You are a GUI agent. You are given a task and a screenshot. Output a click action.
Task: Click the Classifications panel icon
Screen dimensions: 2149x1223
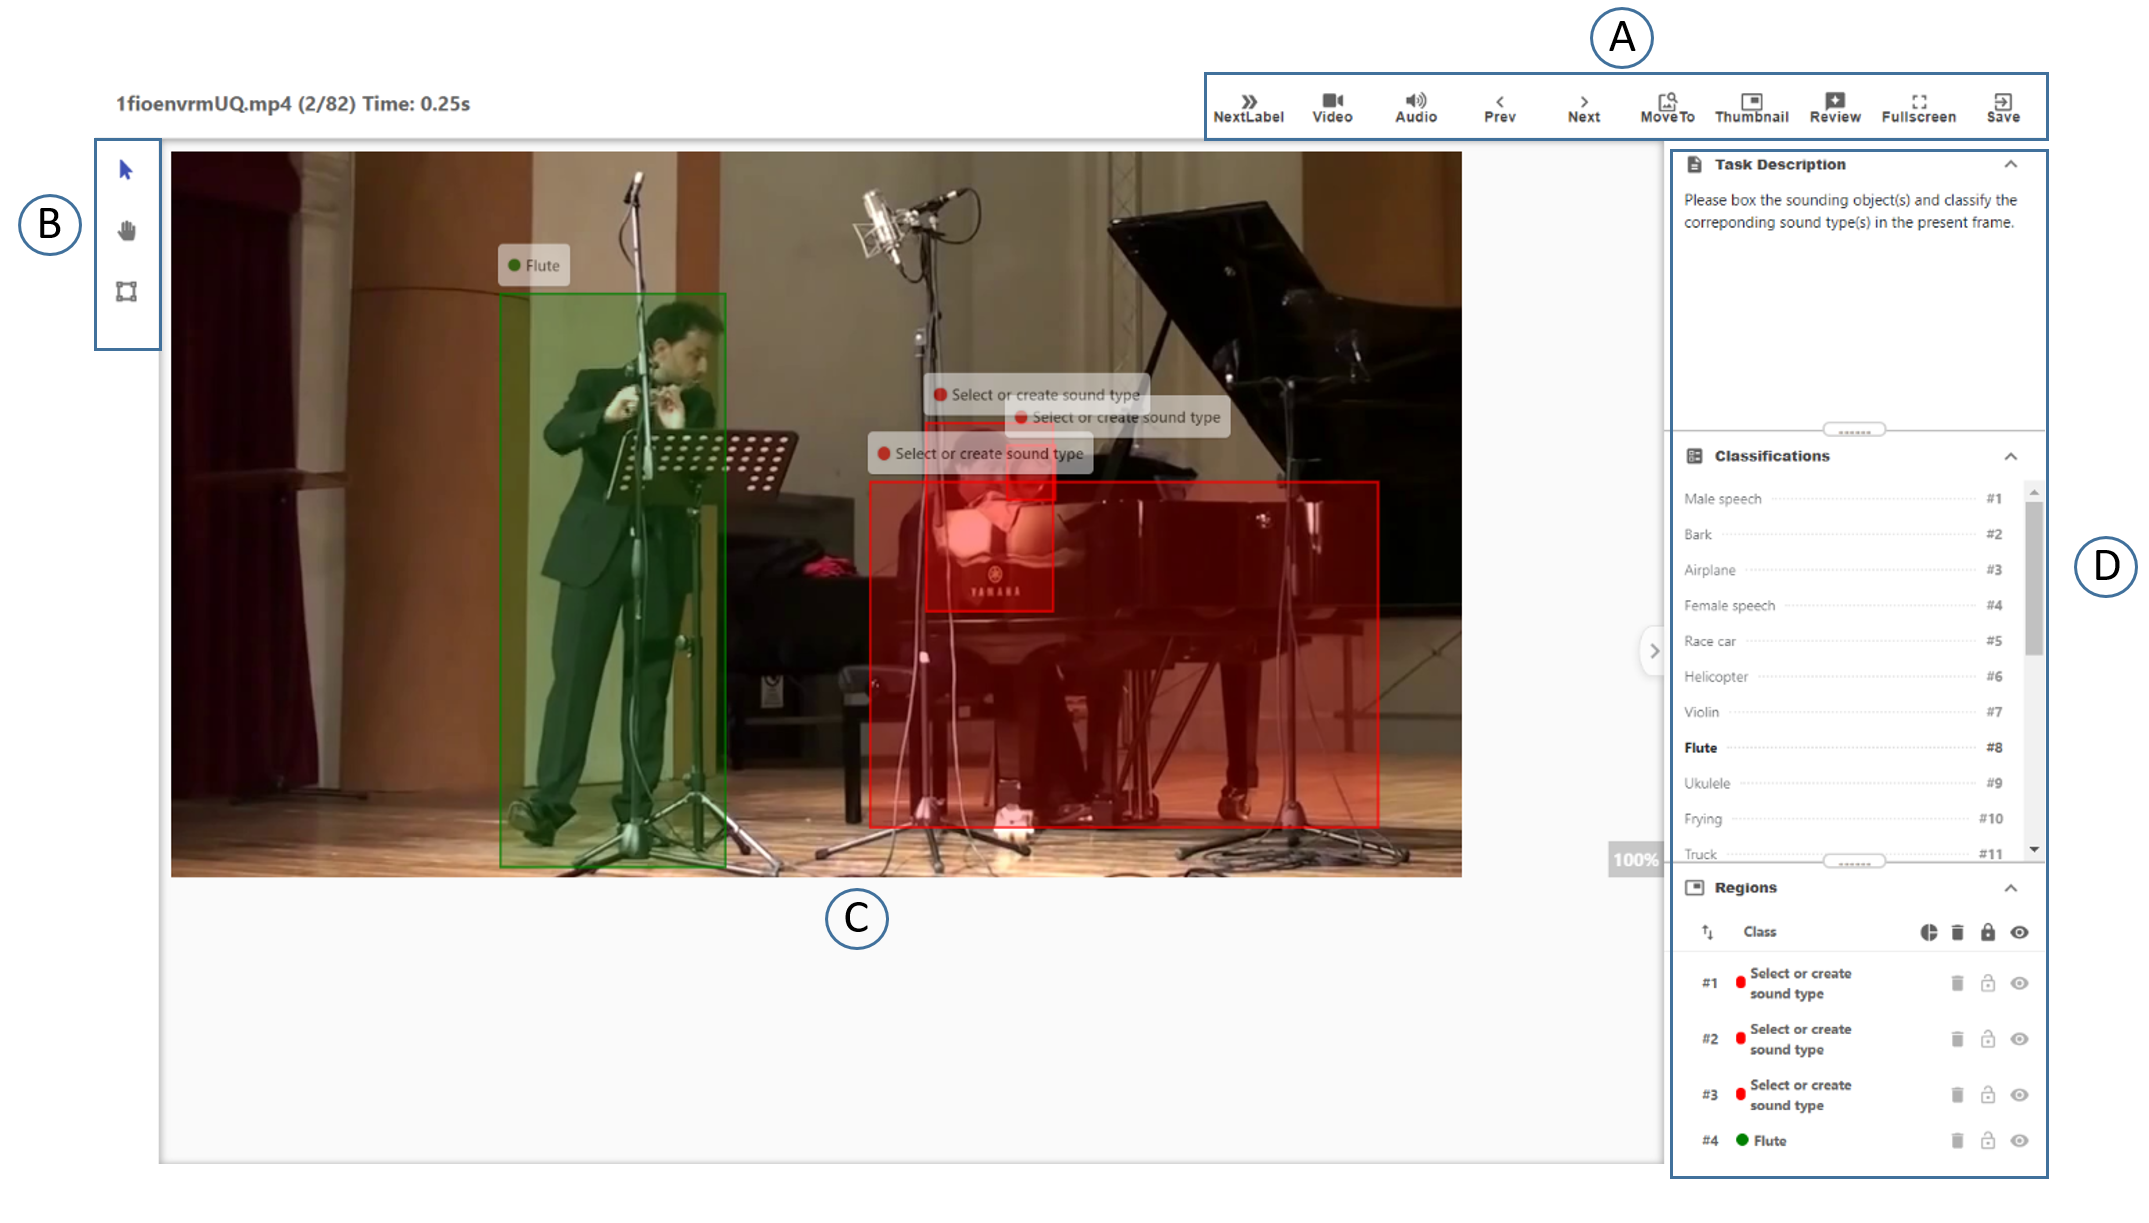coord(1694,456)
